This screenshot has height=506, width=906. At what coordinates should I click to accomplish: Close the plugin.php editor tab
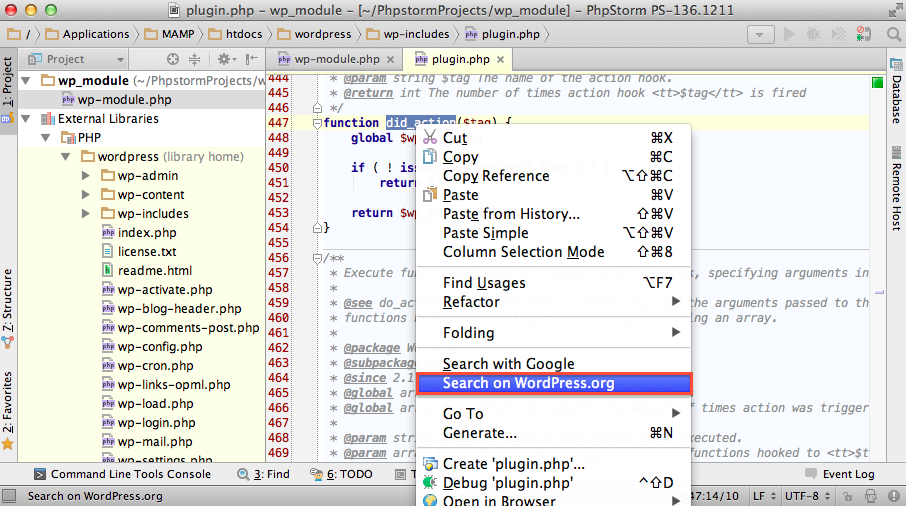coord(500,59)
